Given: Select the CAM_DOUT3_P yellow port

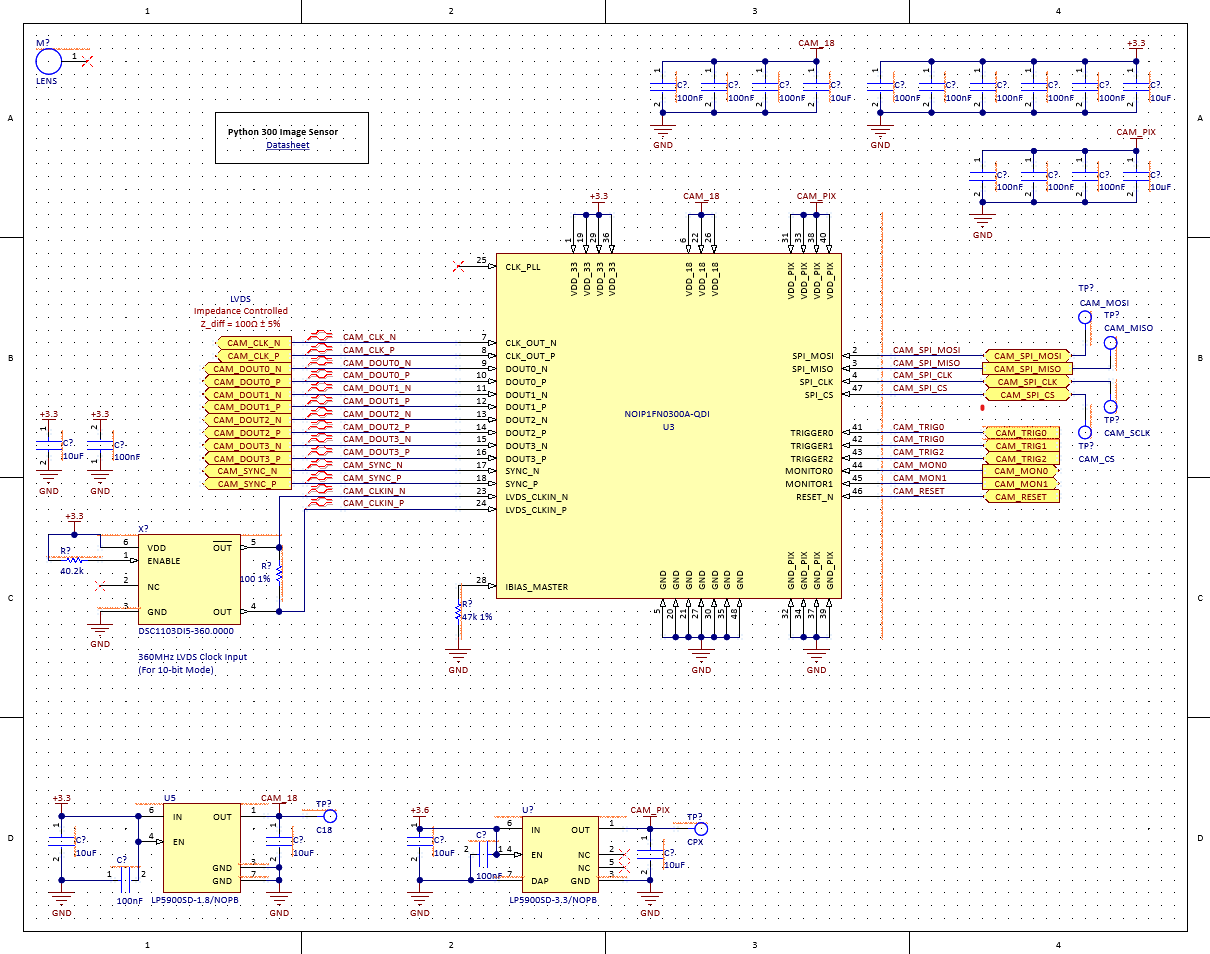Looking at the screenshot, I should coord(246,458).
